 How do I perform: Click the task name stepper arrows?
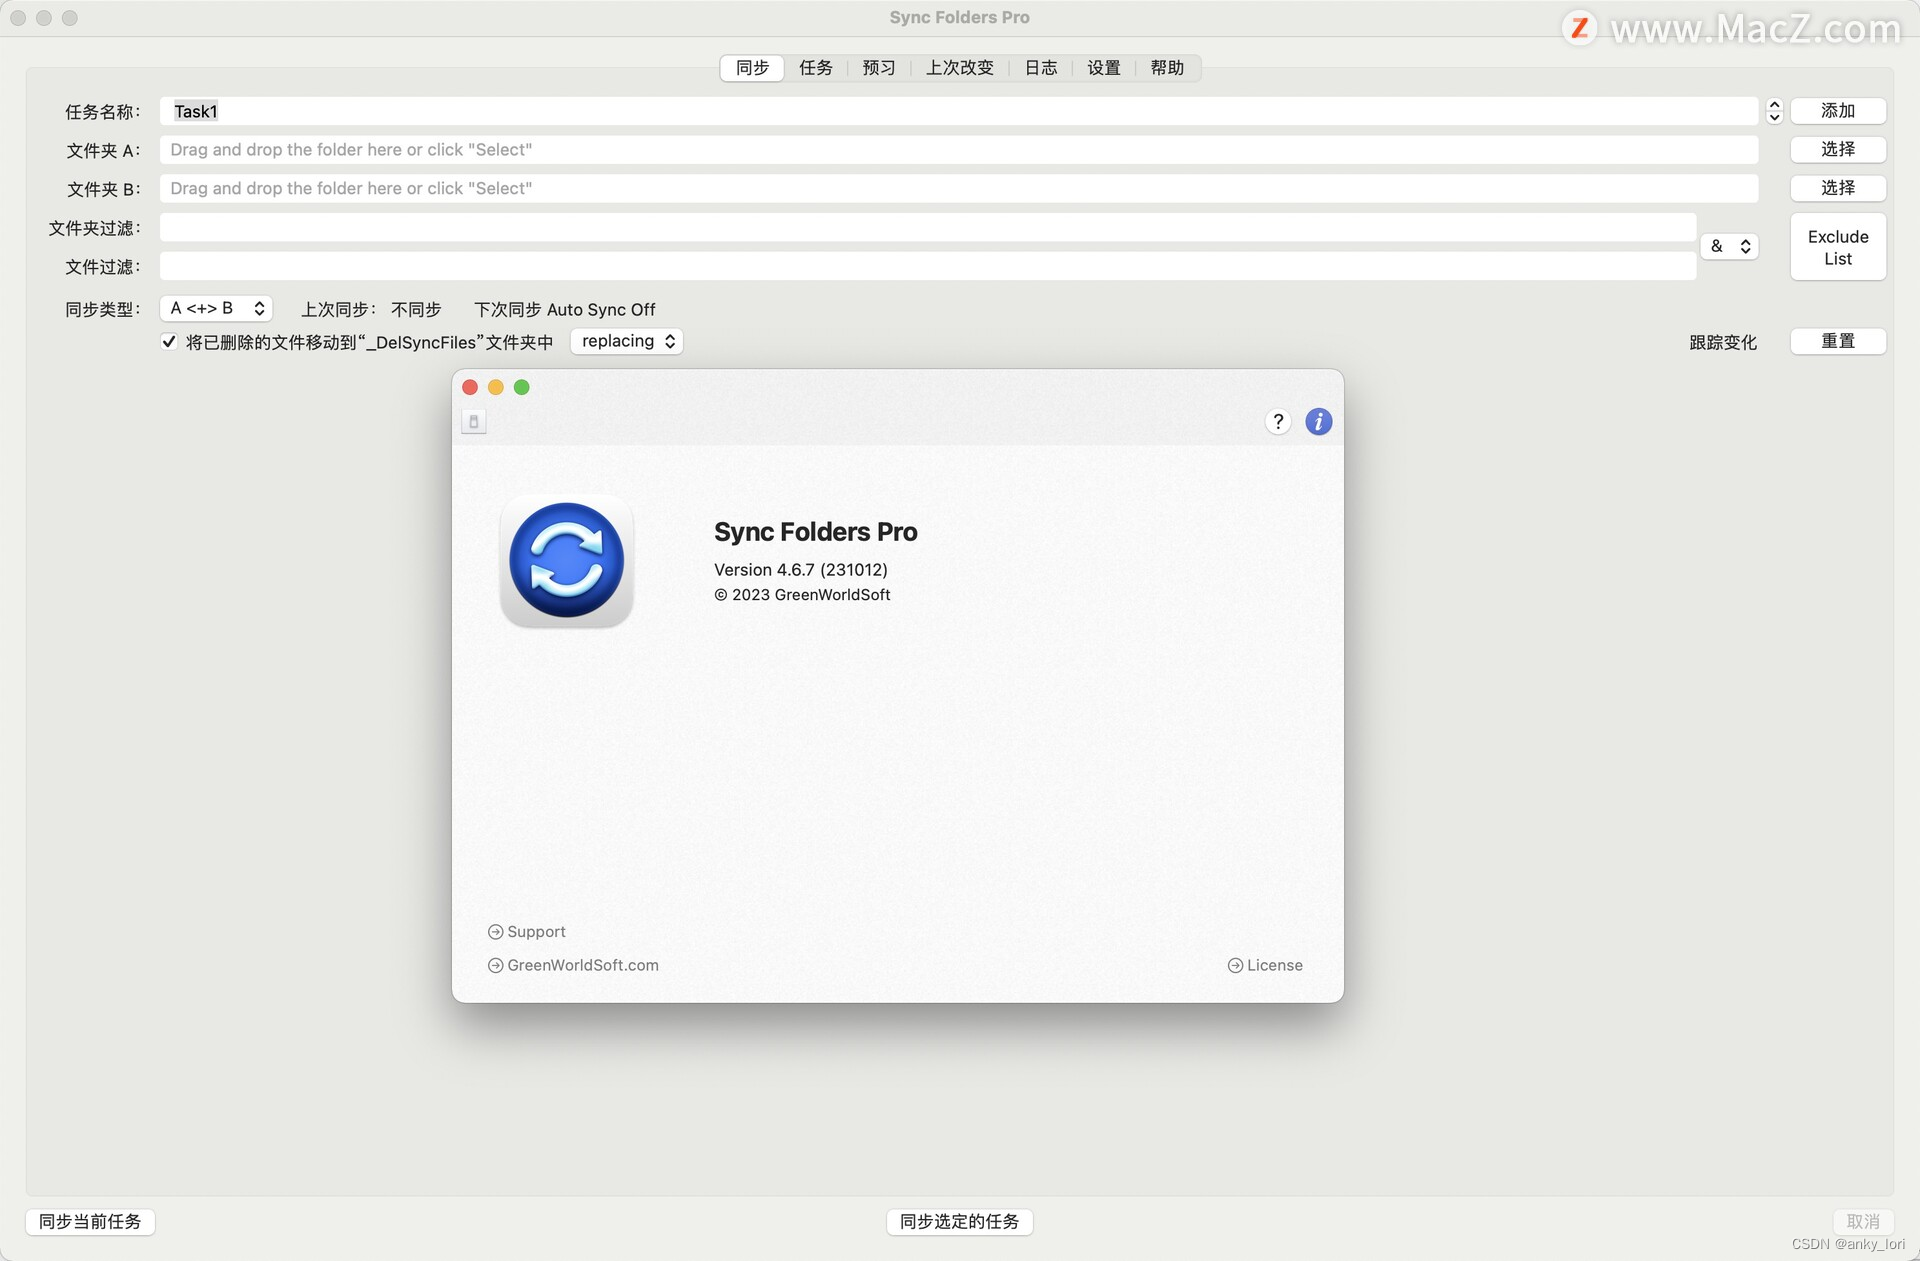coord(1775,111)
